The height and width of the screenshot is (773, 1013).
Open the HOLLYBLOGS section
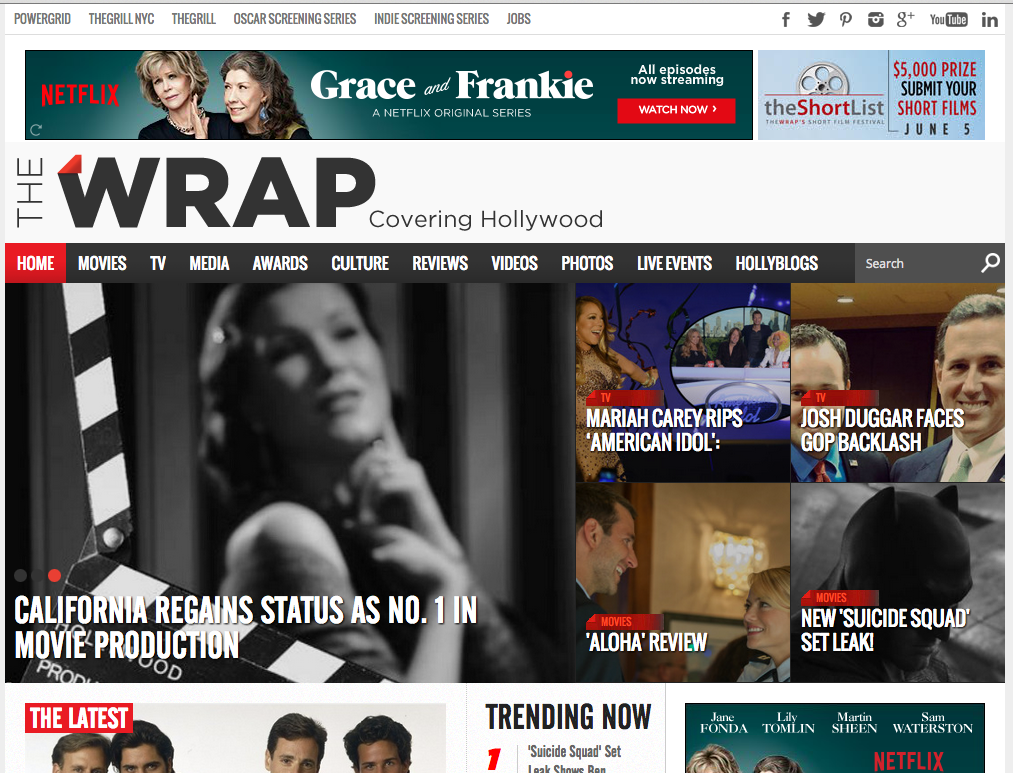(777, 263)
